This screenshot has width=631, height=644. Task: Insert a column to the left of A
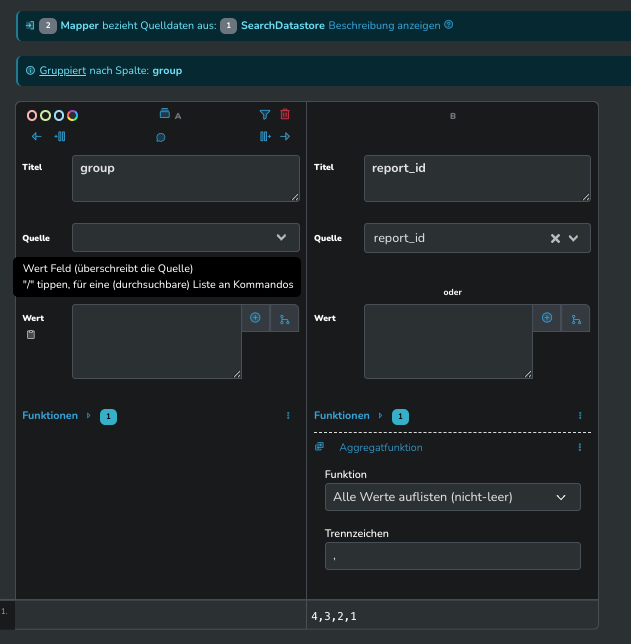(x=60, y=136)
